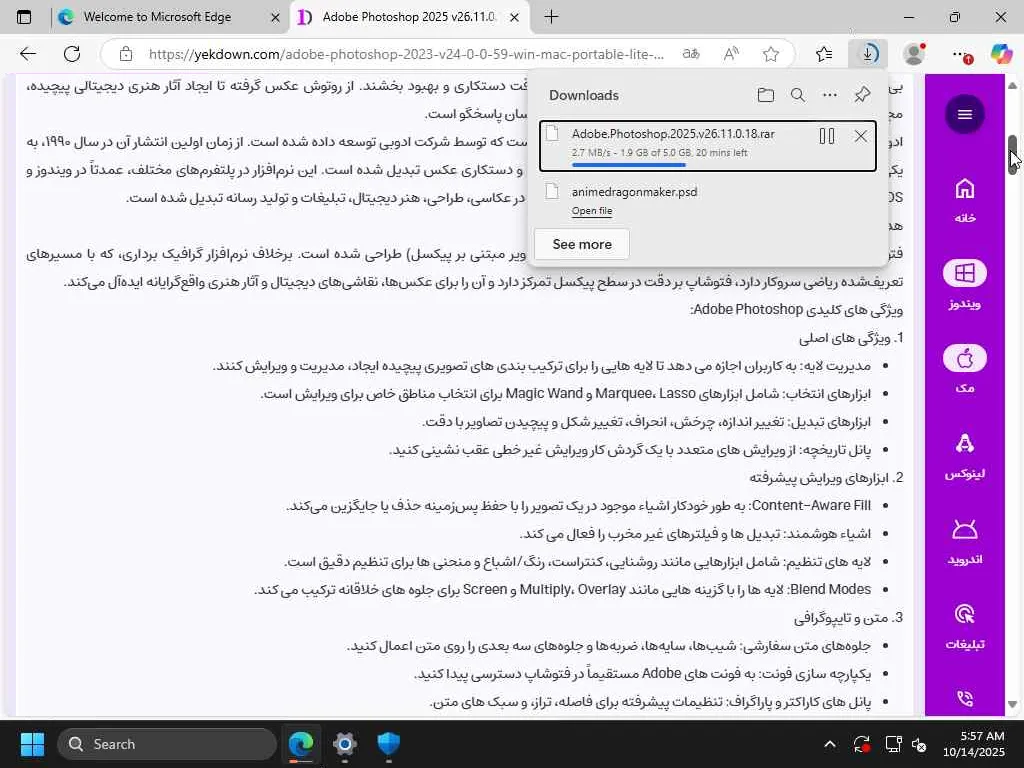Click the yekdown.com address bar
Viewport: 1024px width, 768px height.
pos(405,54)
